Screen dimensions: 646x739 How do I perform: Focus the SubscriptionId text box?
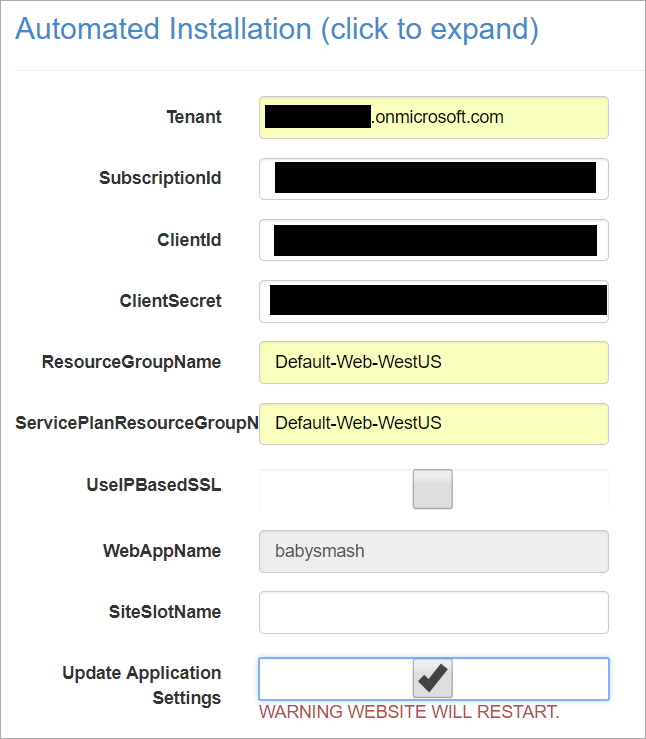433,179
